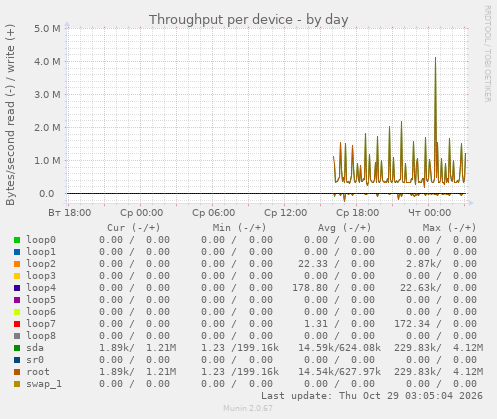Click the sda average value 14.59k/624.08k

point(339,348)
